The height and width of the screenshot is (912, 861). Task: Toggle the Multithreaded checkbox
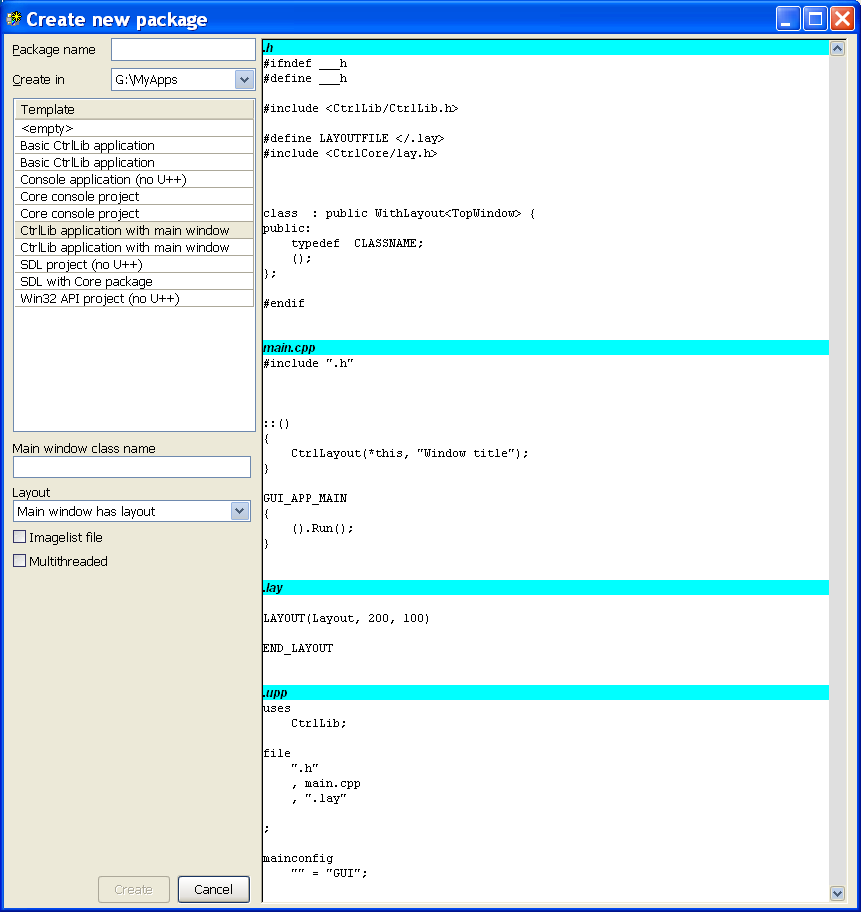tap(19, 561)
